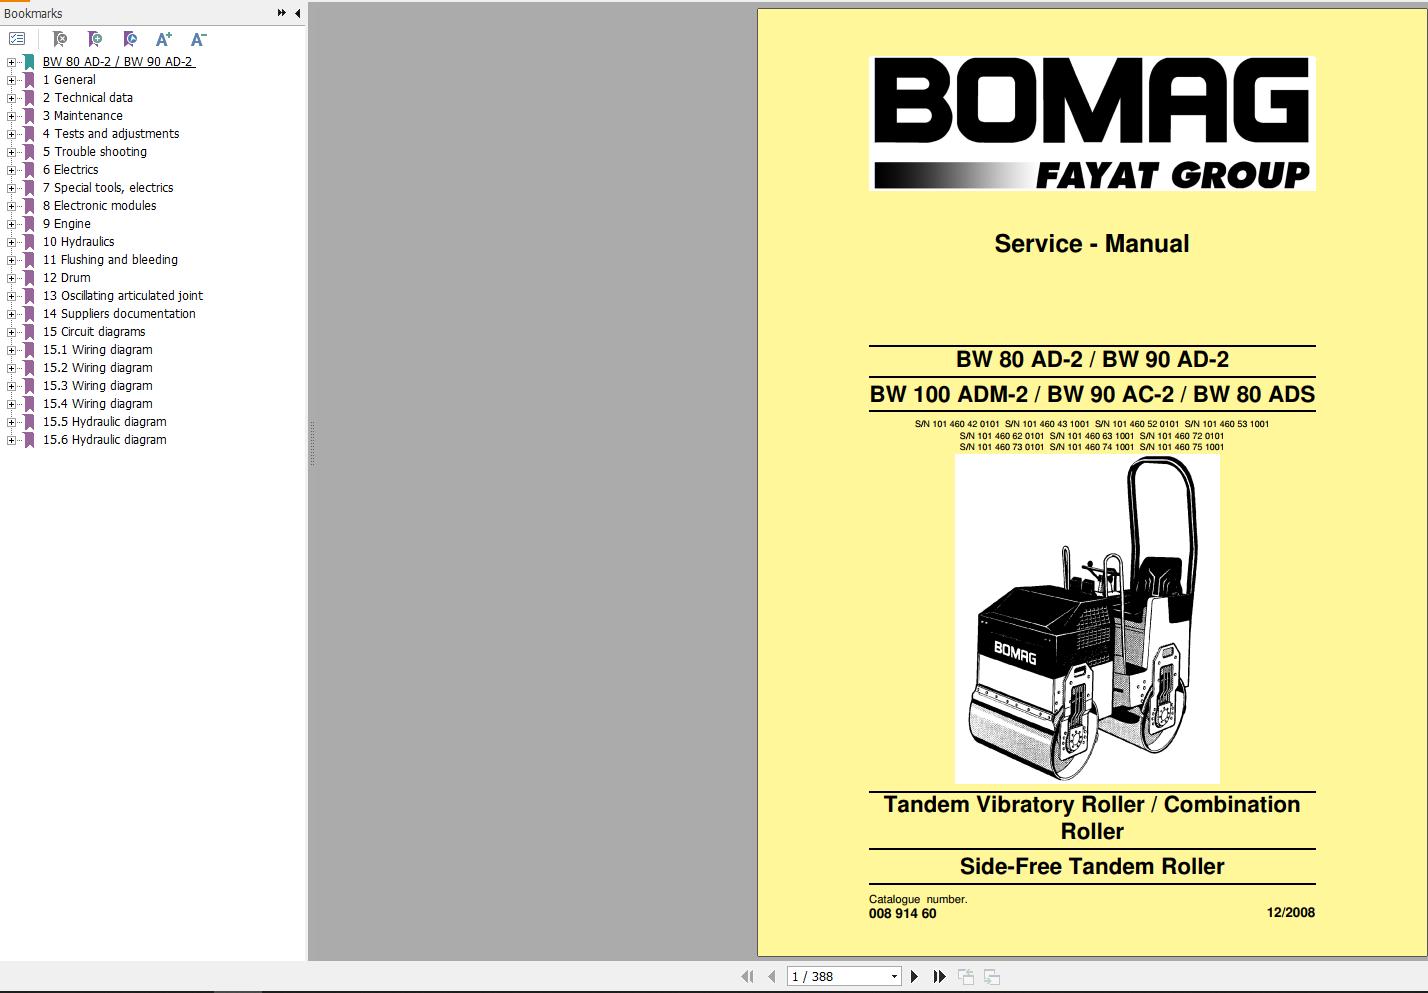
Task: Decrease bookmark font size with A-
Action: tap(198, 39)
